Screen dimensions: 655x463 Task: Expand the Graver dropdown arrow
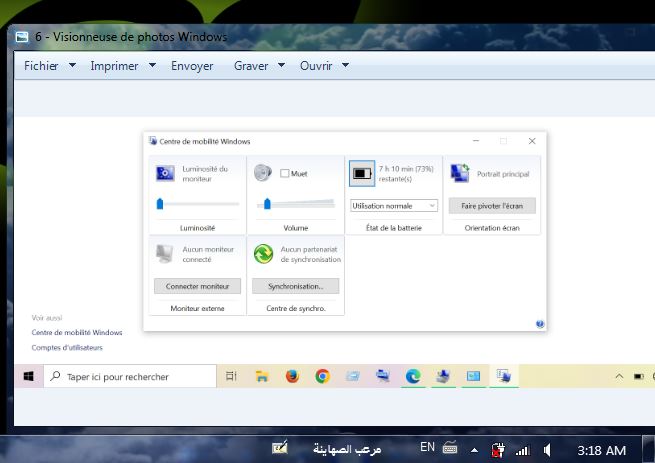pyautogui.click(x=282, y=65)
